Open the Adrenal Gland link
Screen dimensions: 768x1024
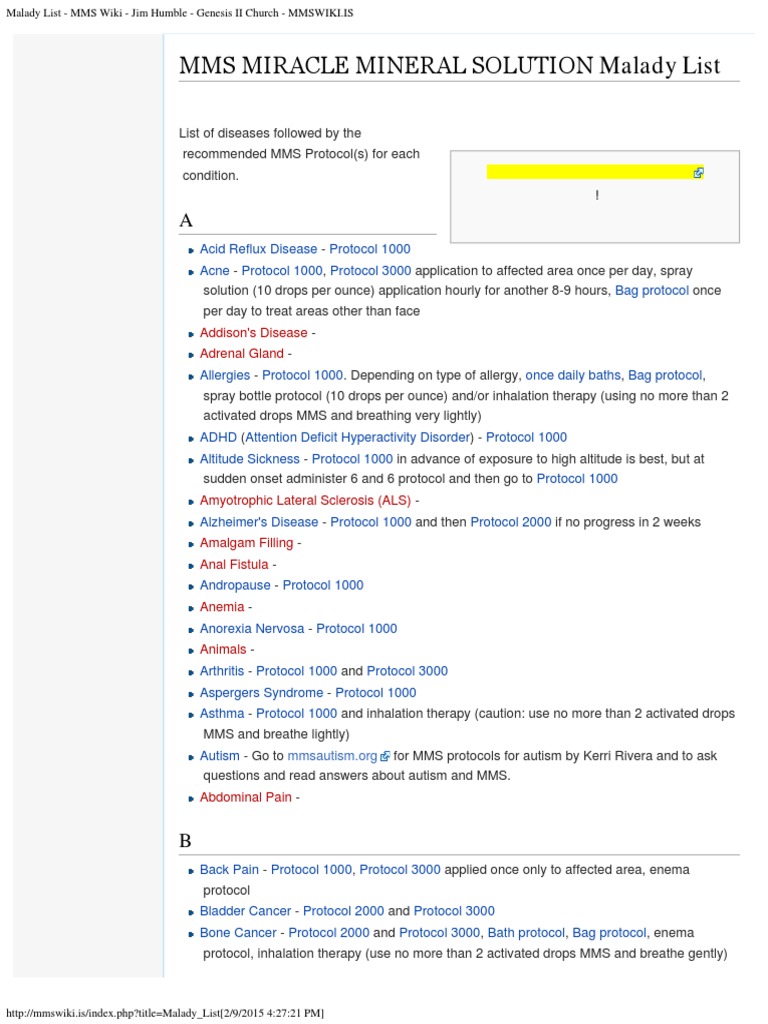tap(242, 353)
